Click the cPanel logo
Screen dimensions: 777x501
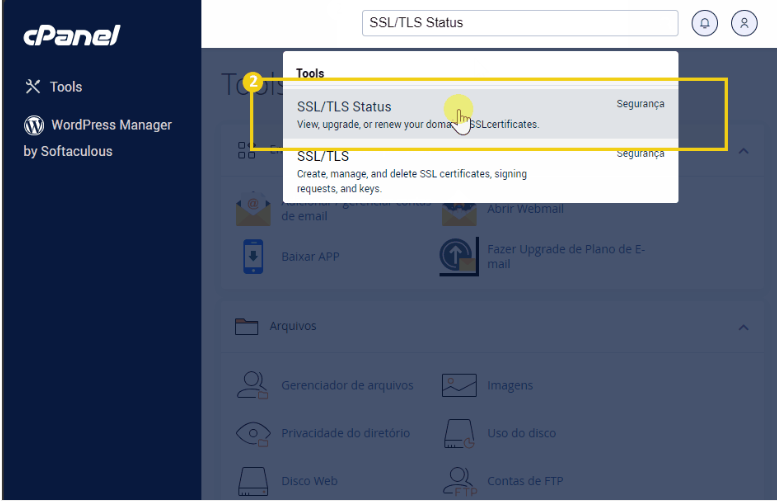[x=72, y=37]
